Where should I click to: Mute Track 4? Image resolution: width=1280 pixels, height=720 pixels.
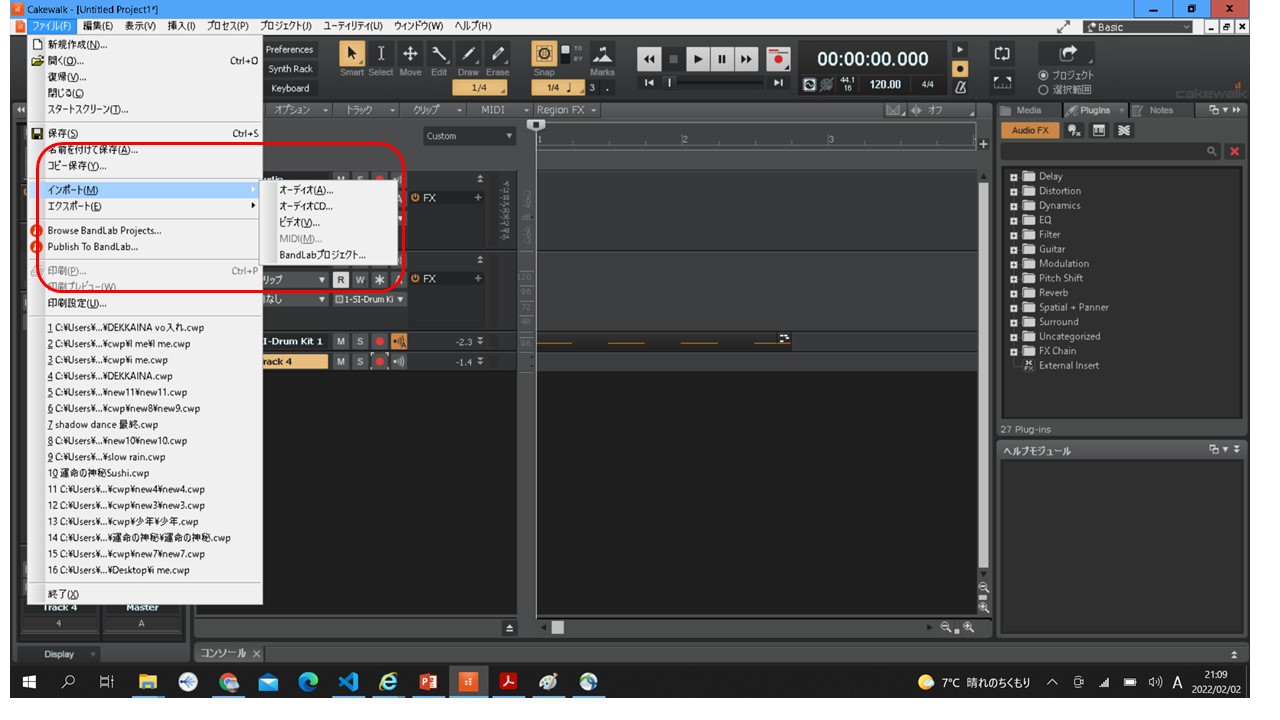pyautogui.click(x=340, y=361)
